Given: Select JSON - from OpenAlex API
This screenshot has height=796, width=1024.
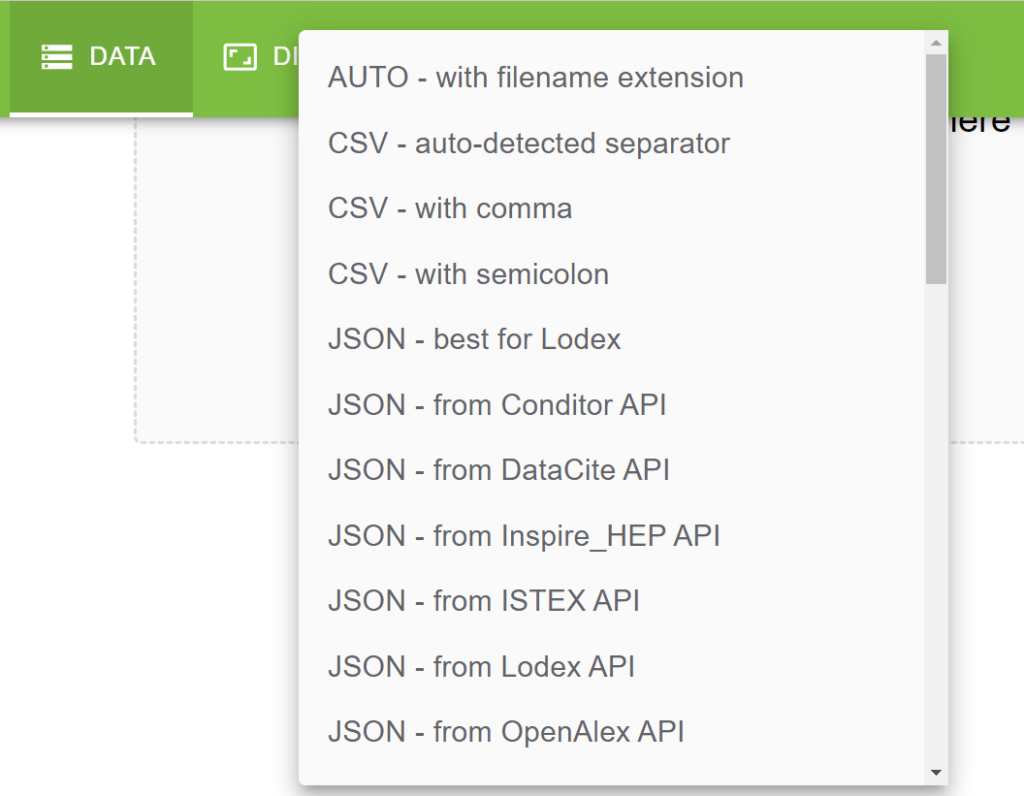Looking at the screenshot, I should [x=611, y=732].
